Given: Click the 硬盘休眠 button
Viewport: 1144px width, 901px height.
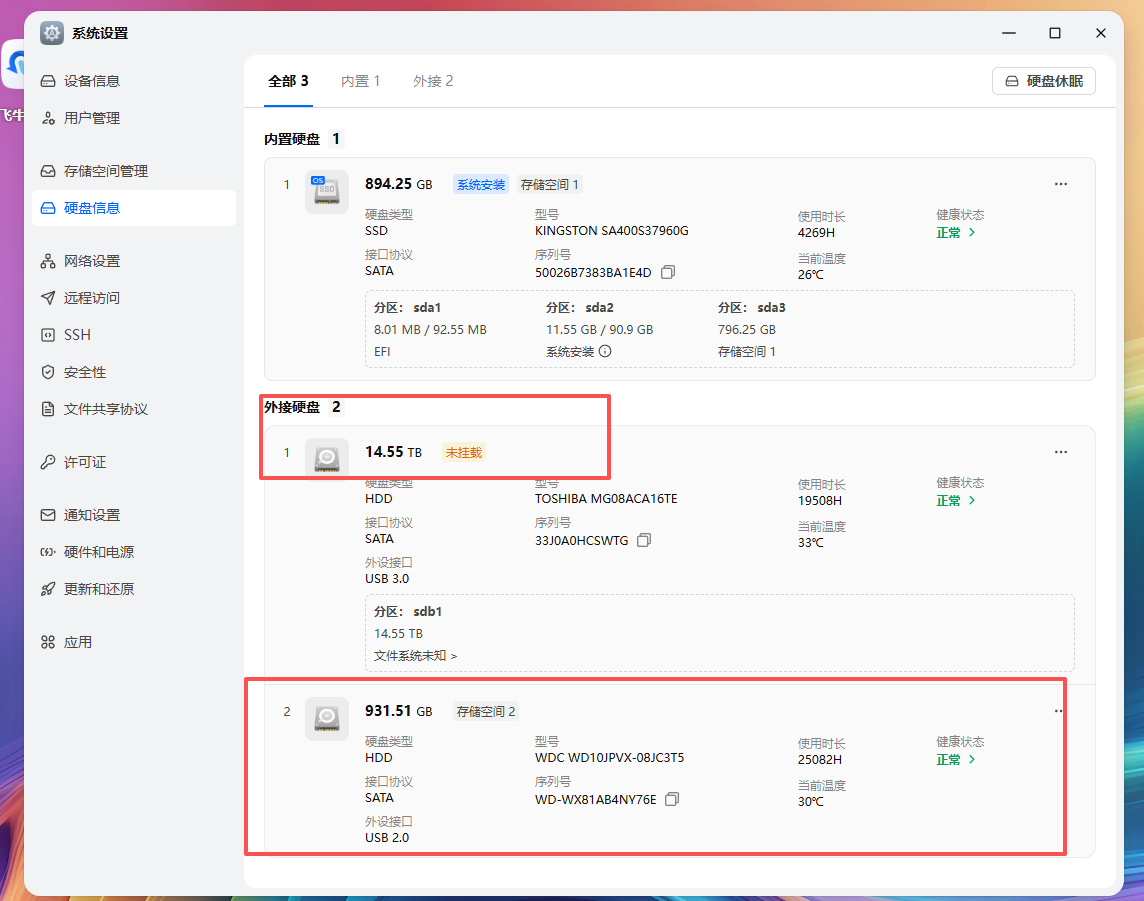Looking at the screenshot, I should click(1043, 81).
